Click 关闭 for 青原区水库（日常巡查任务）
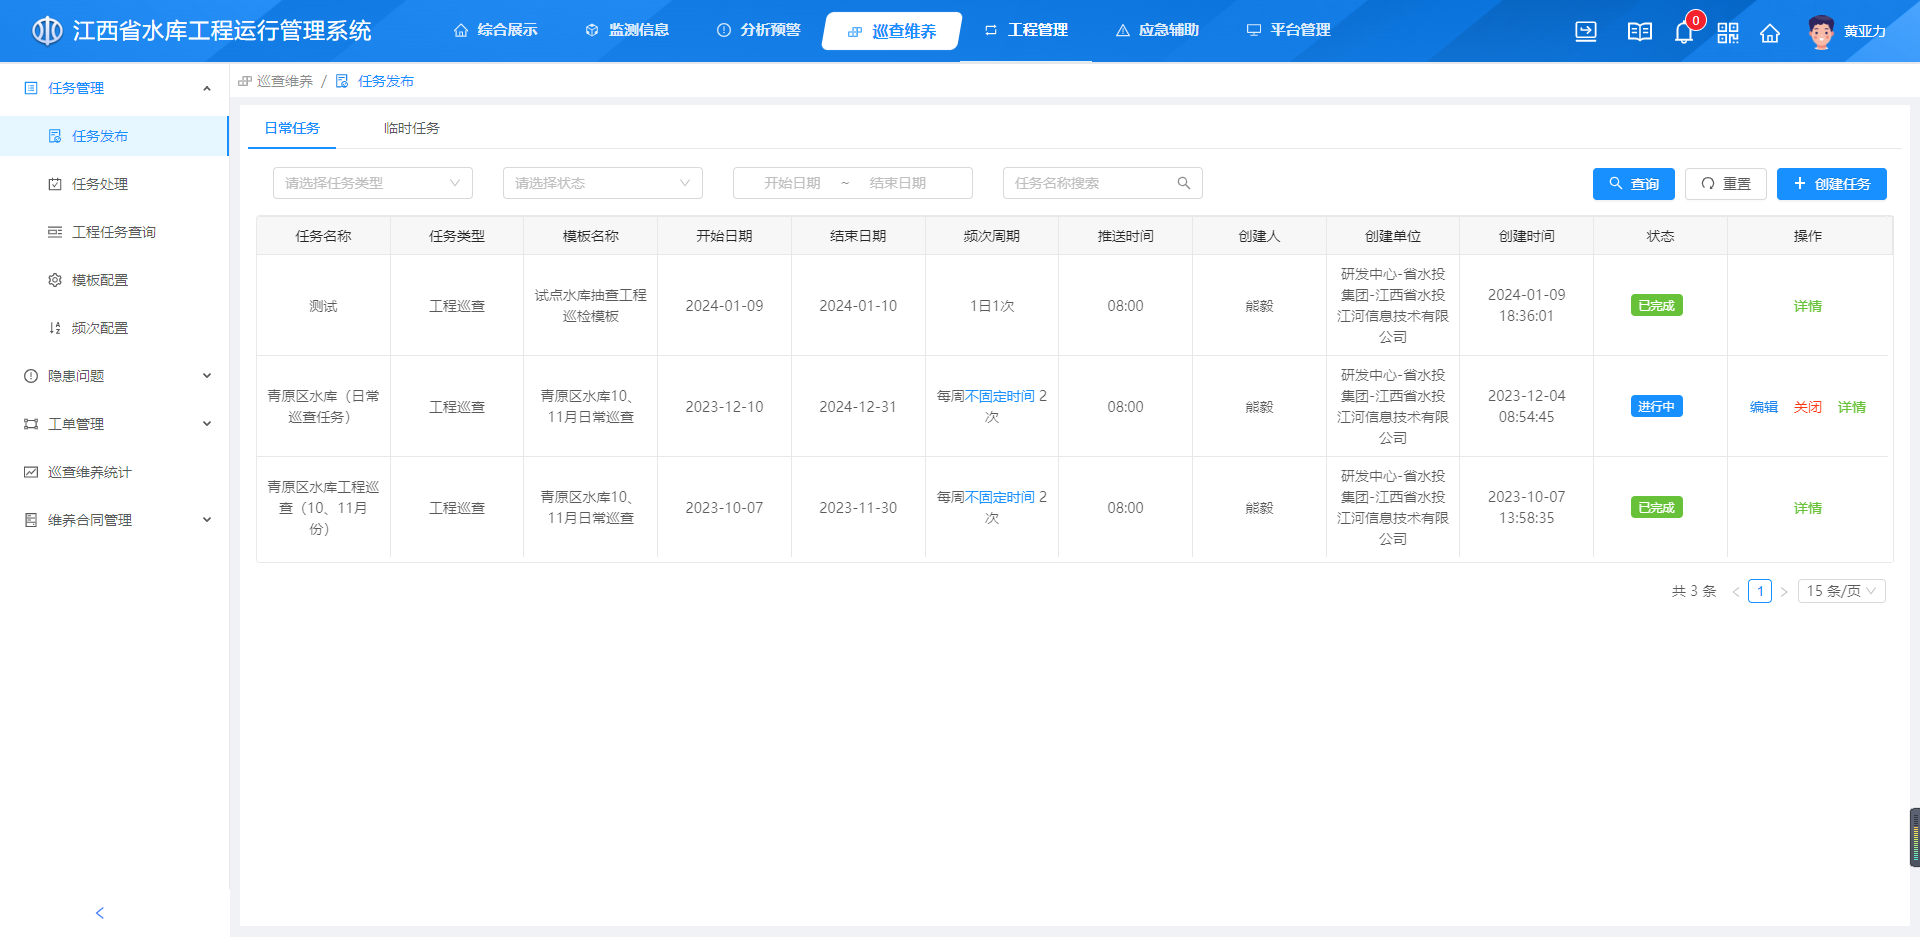1920x937 pixels. [x=1808, y=407]
